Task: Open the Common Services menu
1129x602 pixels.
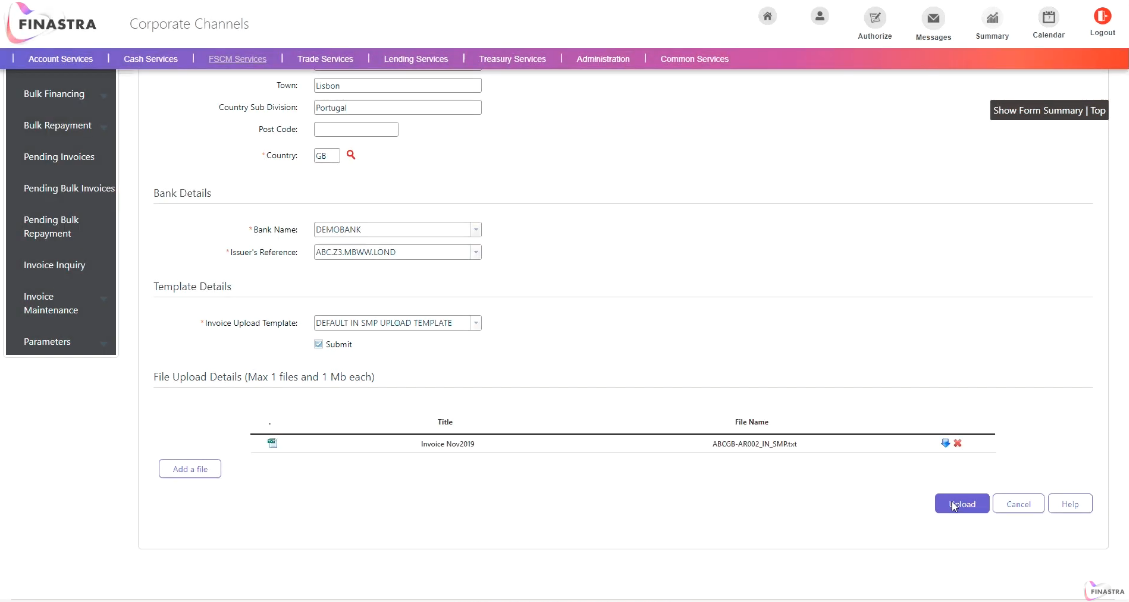Action: click(695, 59)
